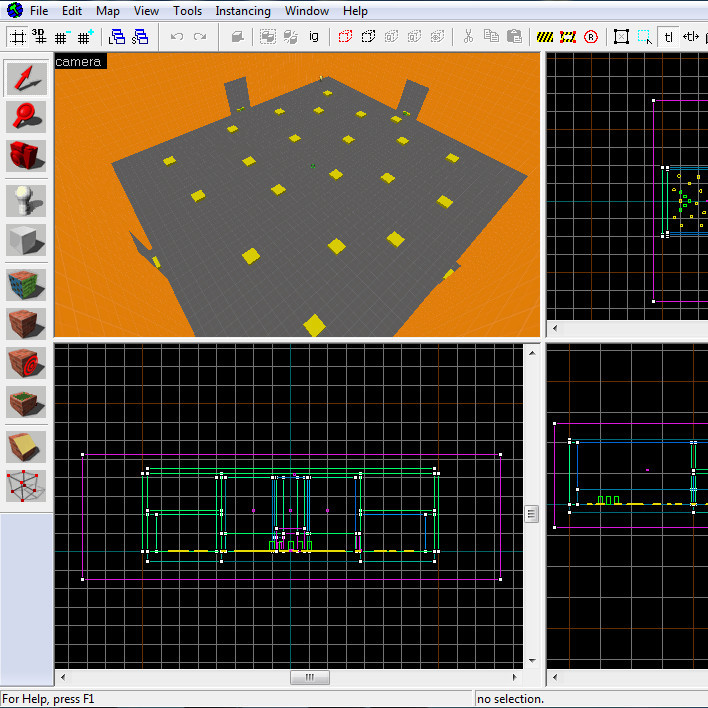This screenshot has width=708, height=708.
Task: Select the Magnify tool
Action: click(26, 117)
